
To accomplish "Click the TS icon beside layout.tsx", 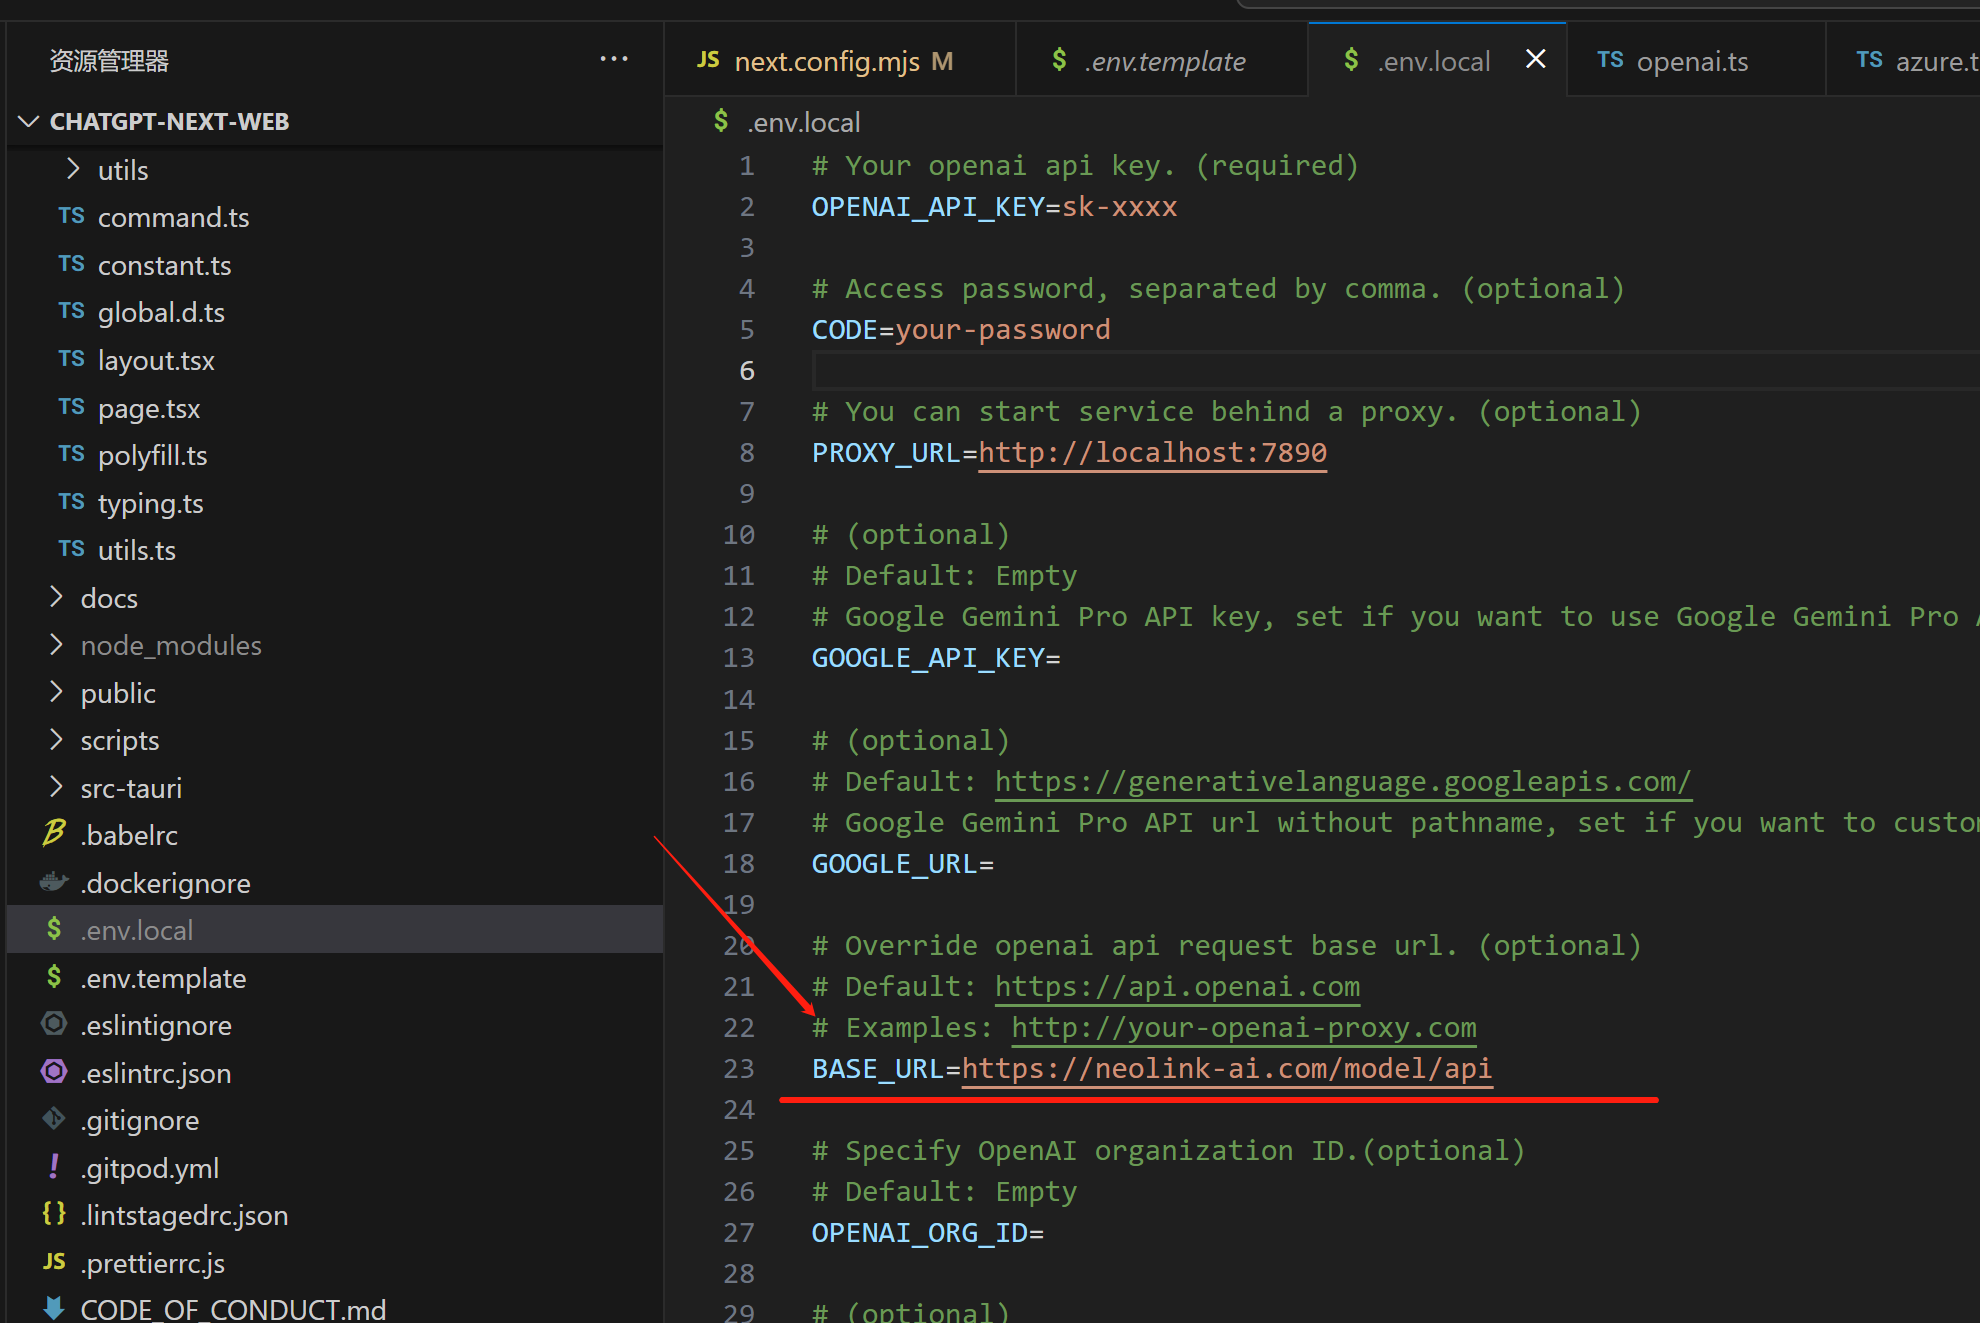I will pyautogui.click(x=71, y=359).
